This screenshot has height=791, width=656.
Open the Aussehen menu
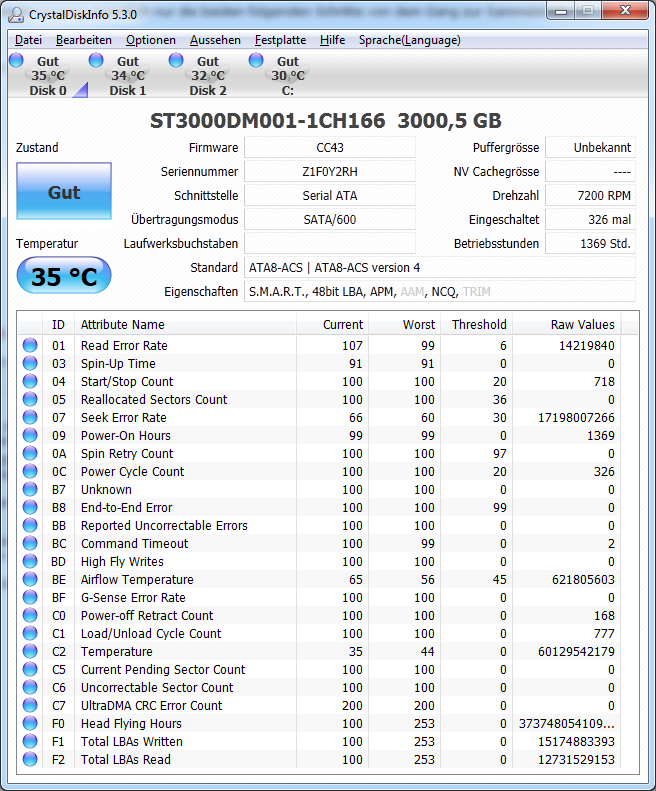(215, 40)
